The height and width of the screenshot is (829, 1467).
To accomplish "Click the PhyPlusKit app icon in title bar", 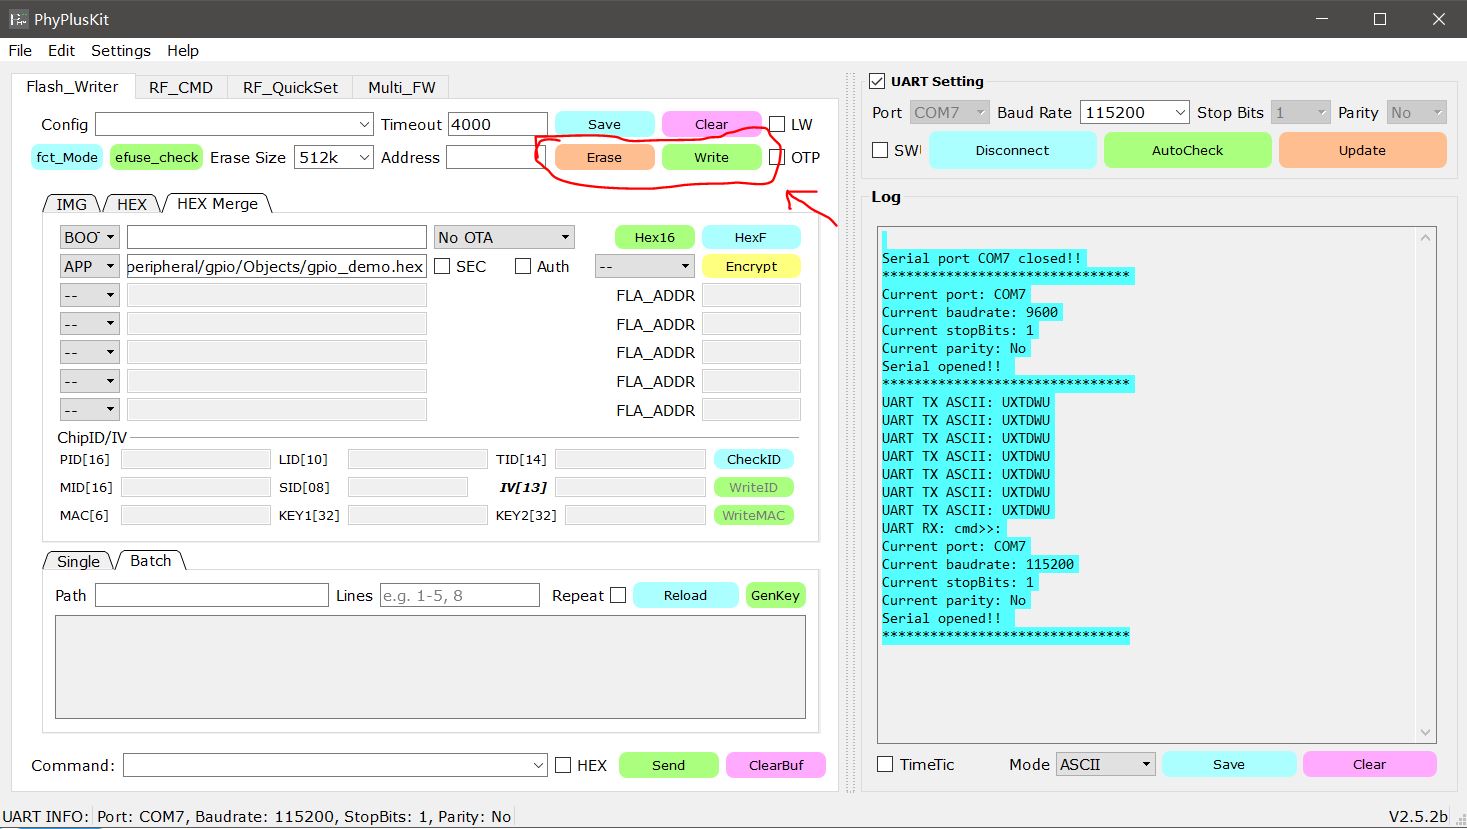I will [18, 19].
